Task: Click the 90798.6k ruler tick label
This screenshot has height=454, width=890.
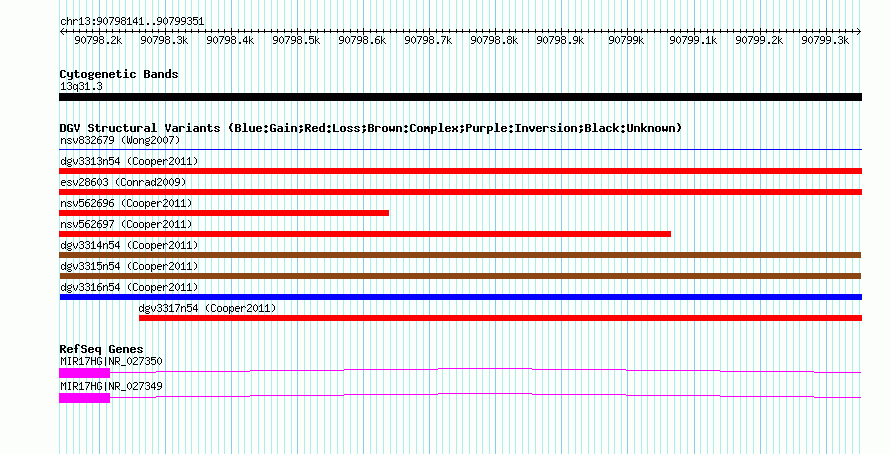Action: pos(362,40)
